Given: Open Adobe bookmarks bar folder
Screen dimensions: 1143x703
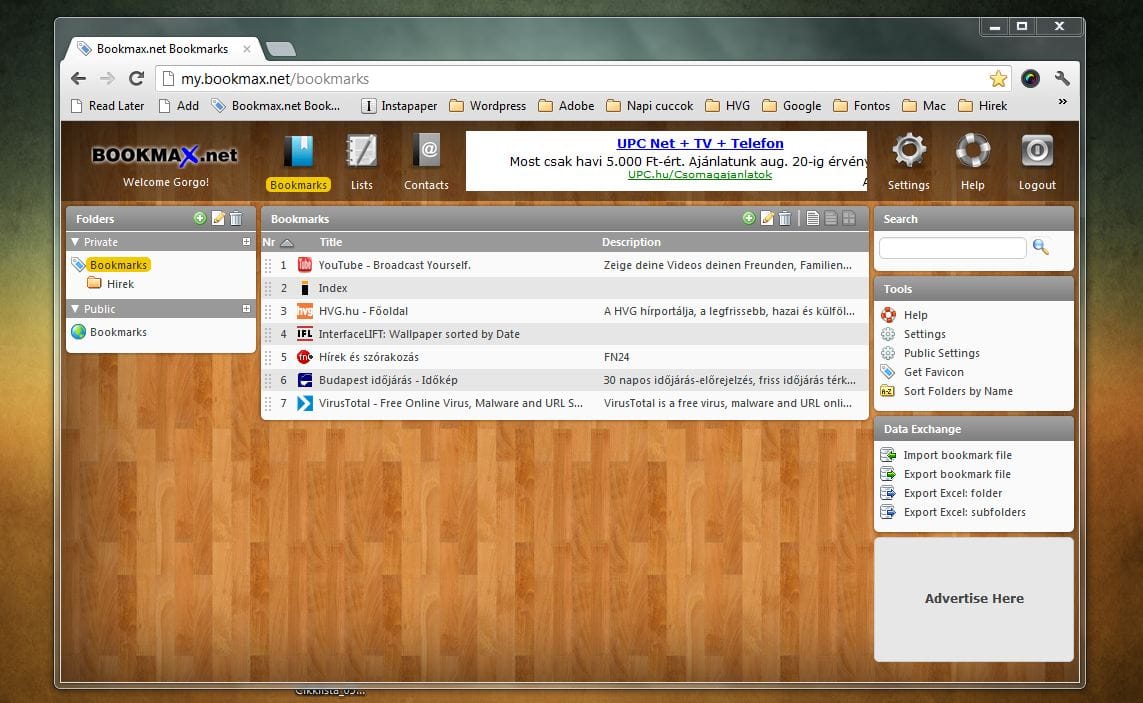Looking at the screenshot, I should point(566,106).
